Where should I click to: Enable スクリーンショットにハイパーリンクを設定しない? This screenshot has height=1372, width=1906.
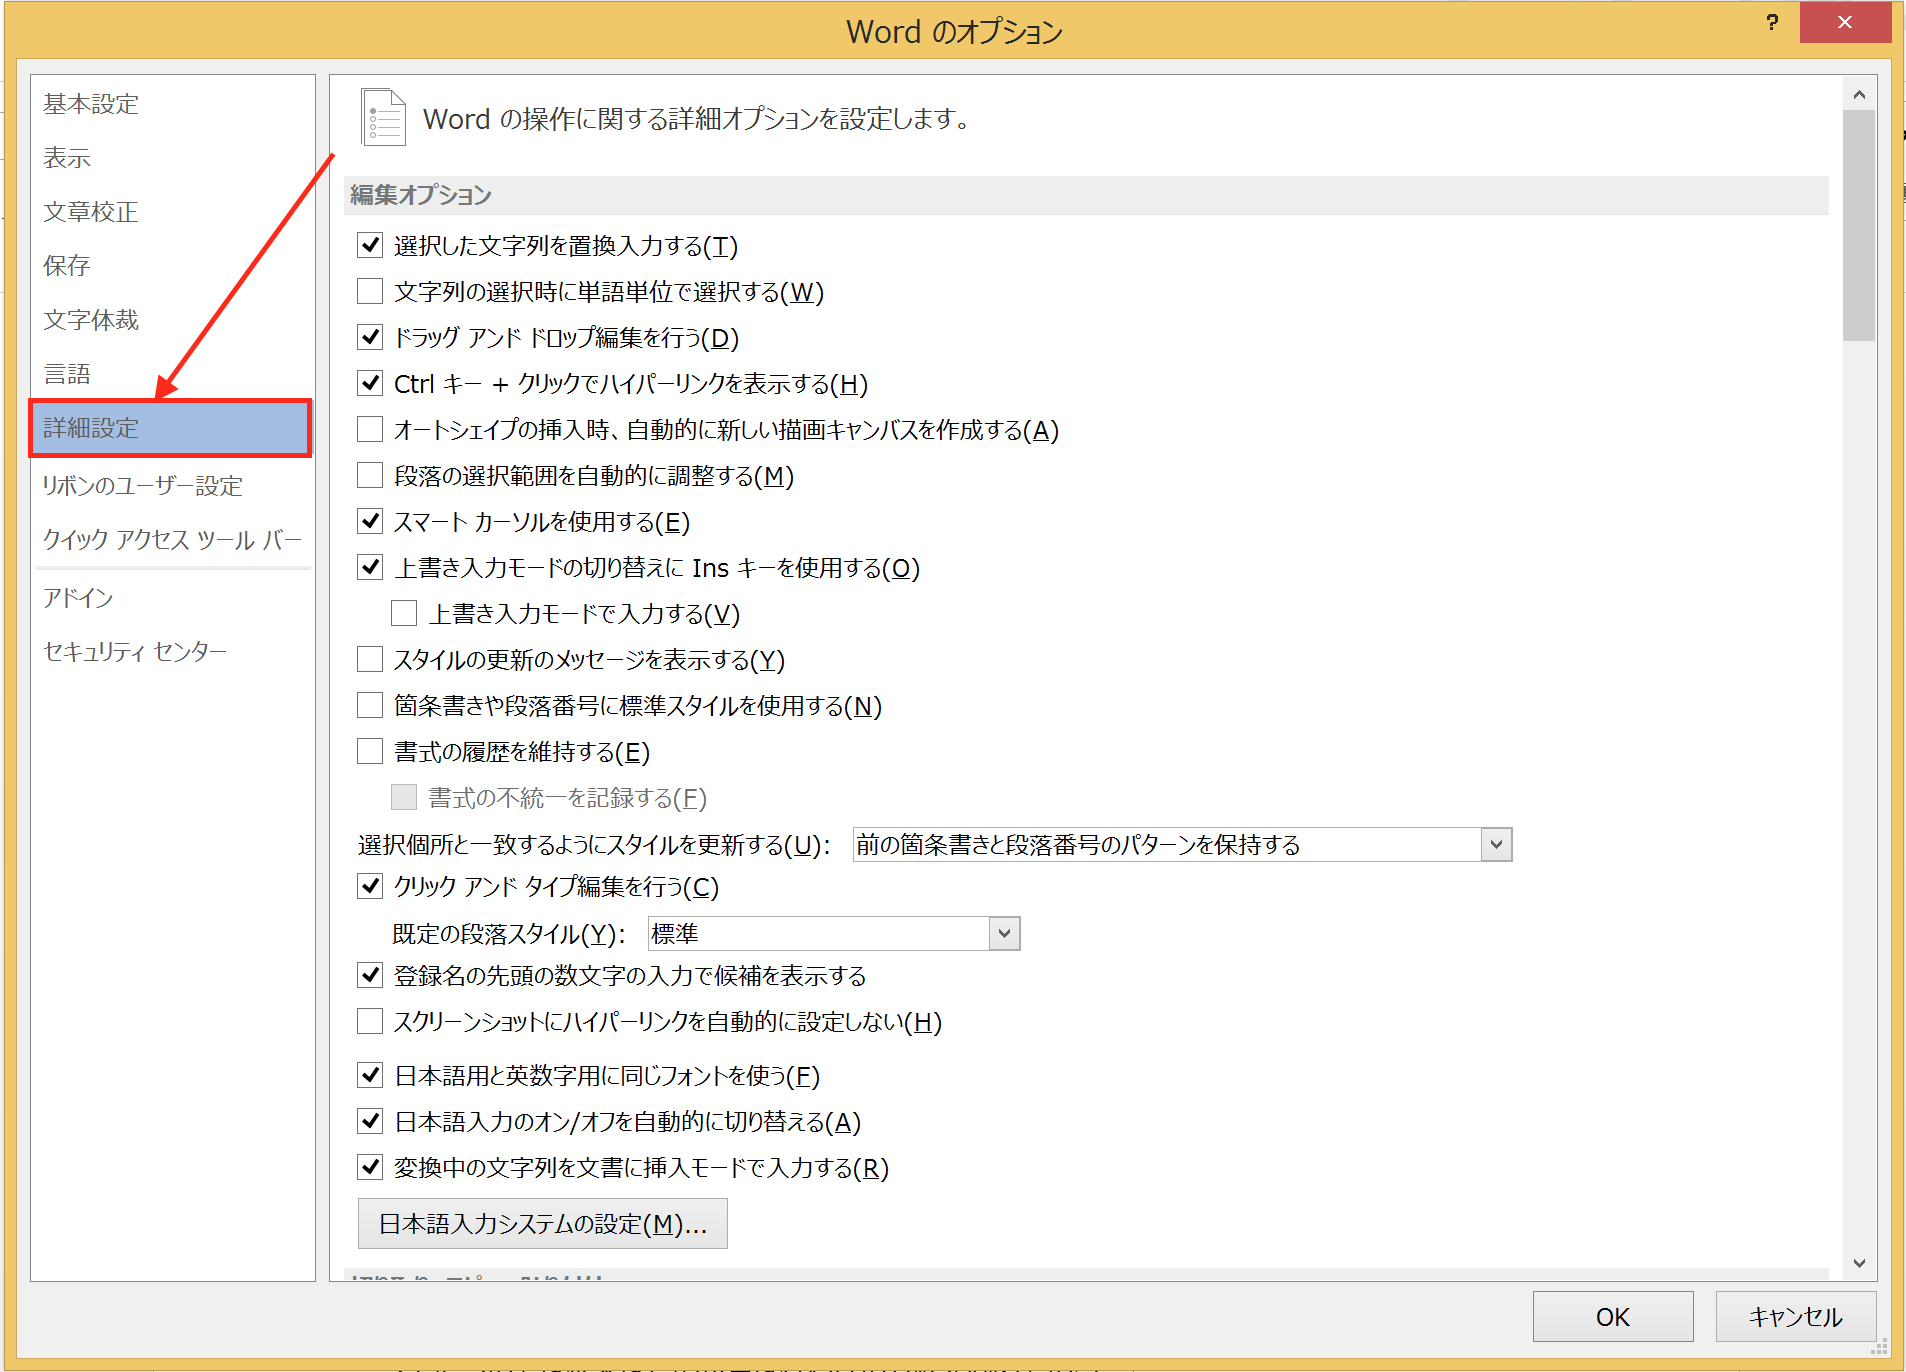tap(370, 1021)
